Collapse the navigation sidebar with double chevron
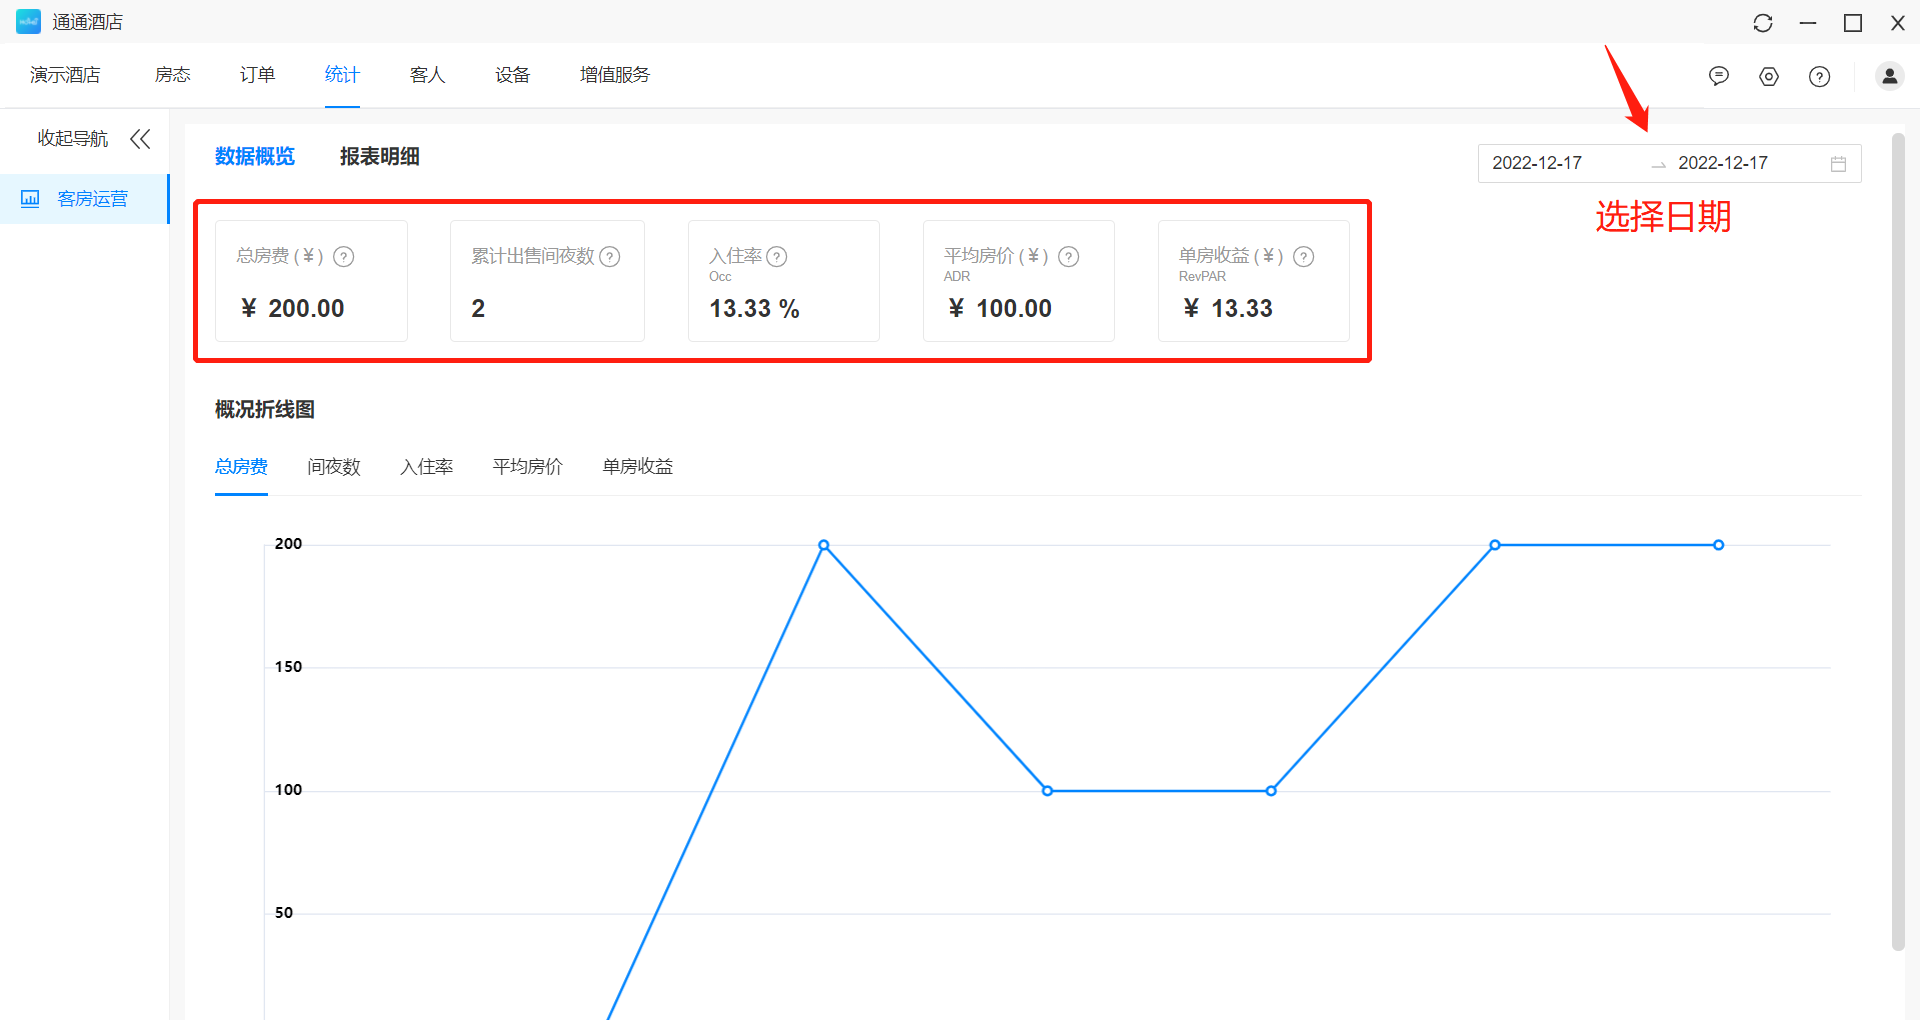 click(x=140, y=139)
